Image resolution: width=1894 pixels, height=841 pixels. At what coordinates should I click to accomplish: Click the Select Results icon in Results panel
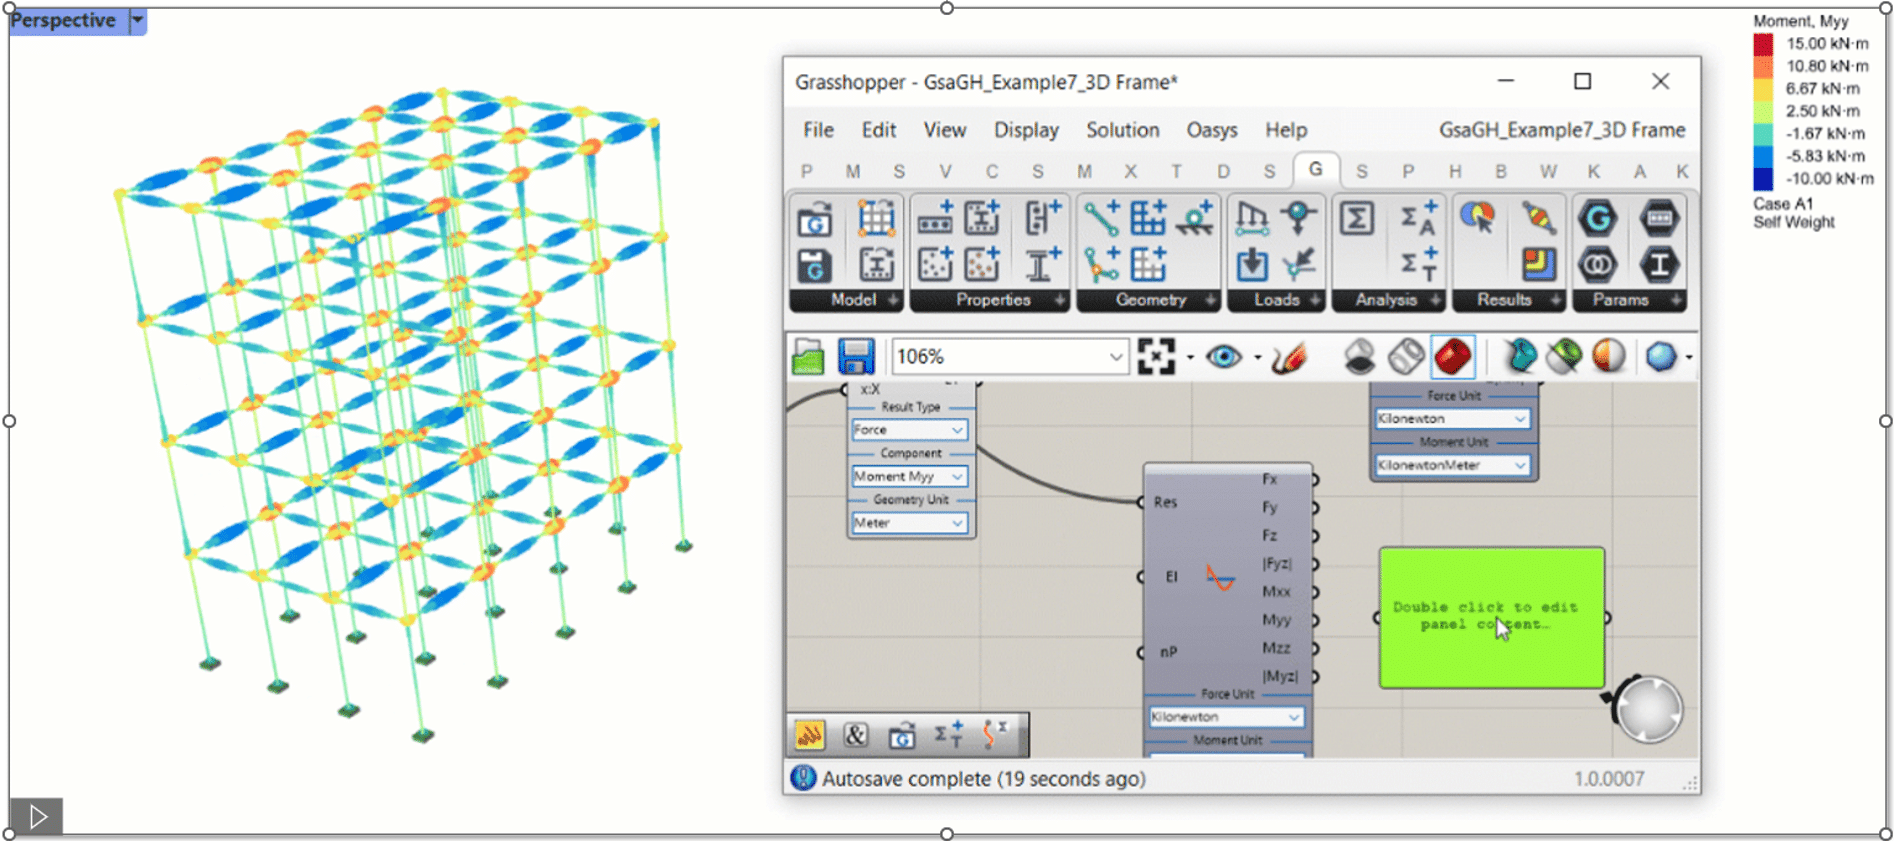1477,219
